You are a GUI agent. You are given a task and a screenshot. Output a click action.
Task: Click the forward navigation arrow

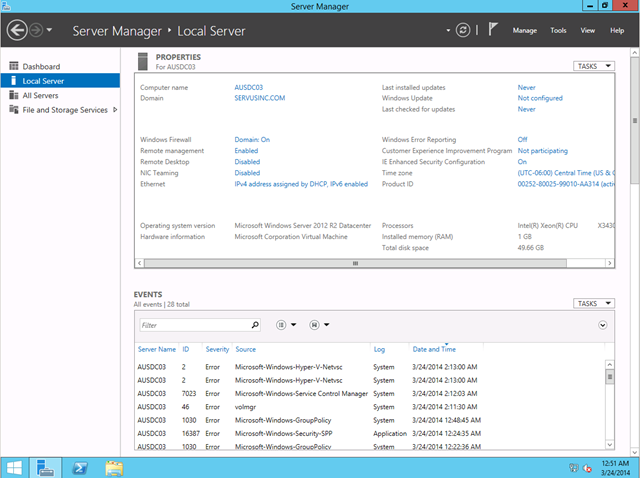pyautogui.click(x=36, y=30)
